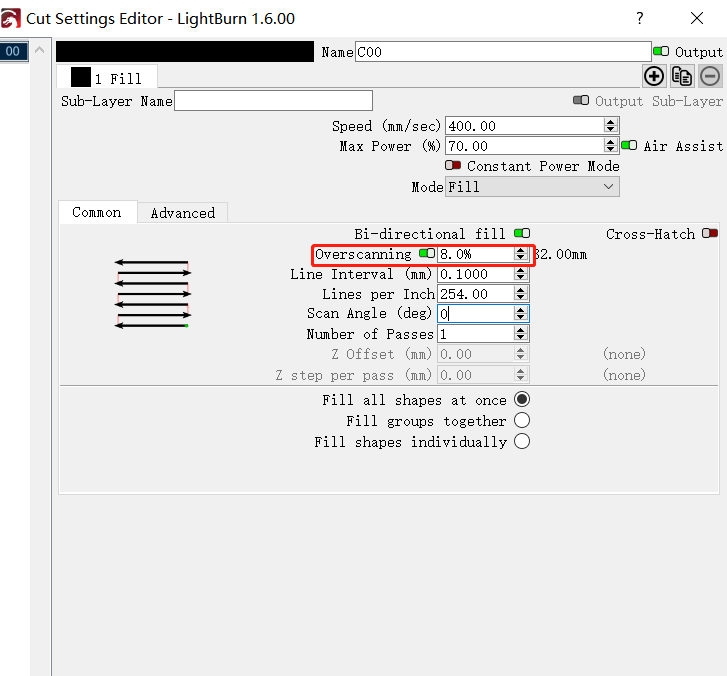Enable the Cross-Hatch toggle

[x=709, y=233]
